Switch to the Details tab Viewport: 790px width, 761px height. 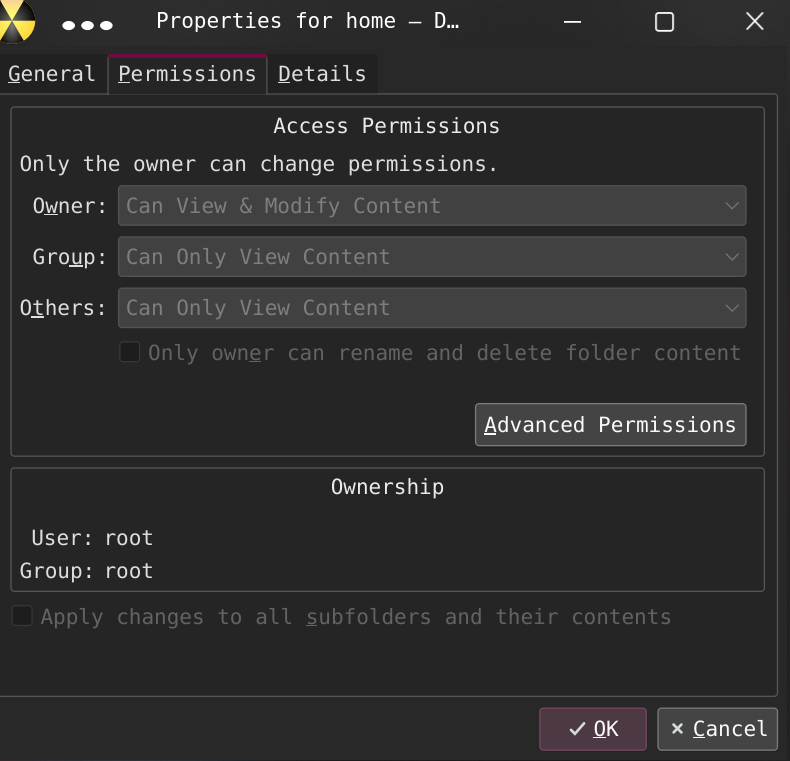pyautogui.click(x=322, y=74)
